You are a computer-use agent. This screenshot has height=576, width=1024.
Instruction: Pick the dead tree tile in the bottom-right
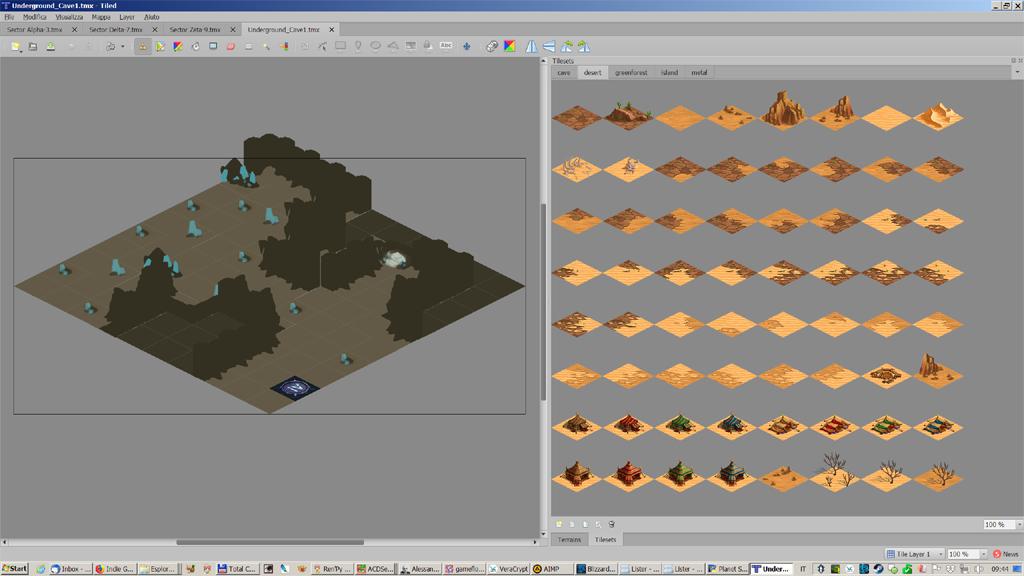[938, 475]
